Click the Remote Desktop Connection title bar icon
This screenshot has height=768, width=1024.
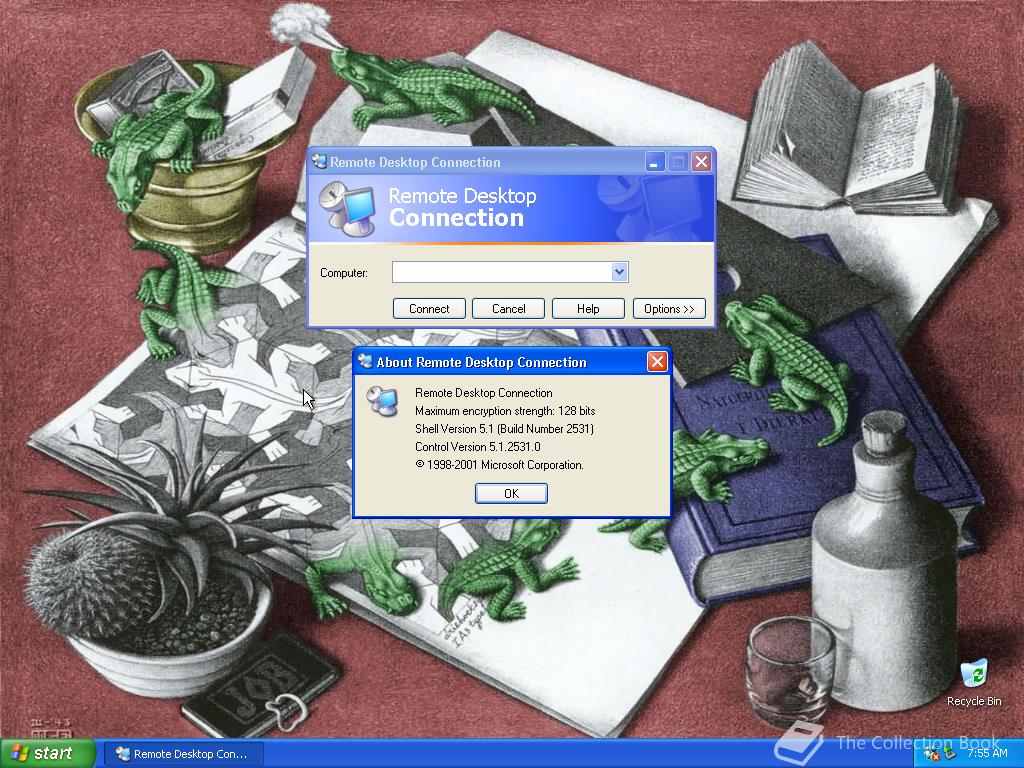pos(319,161)
